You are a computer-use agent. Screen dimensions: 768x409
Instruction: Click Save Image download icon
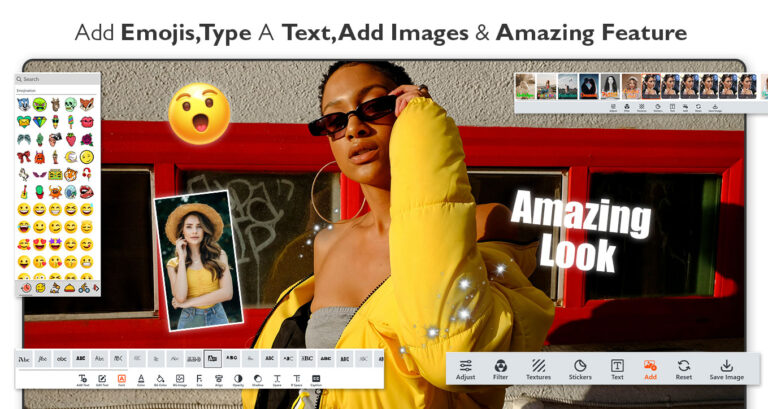coord(727,369)
